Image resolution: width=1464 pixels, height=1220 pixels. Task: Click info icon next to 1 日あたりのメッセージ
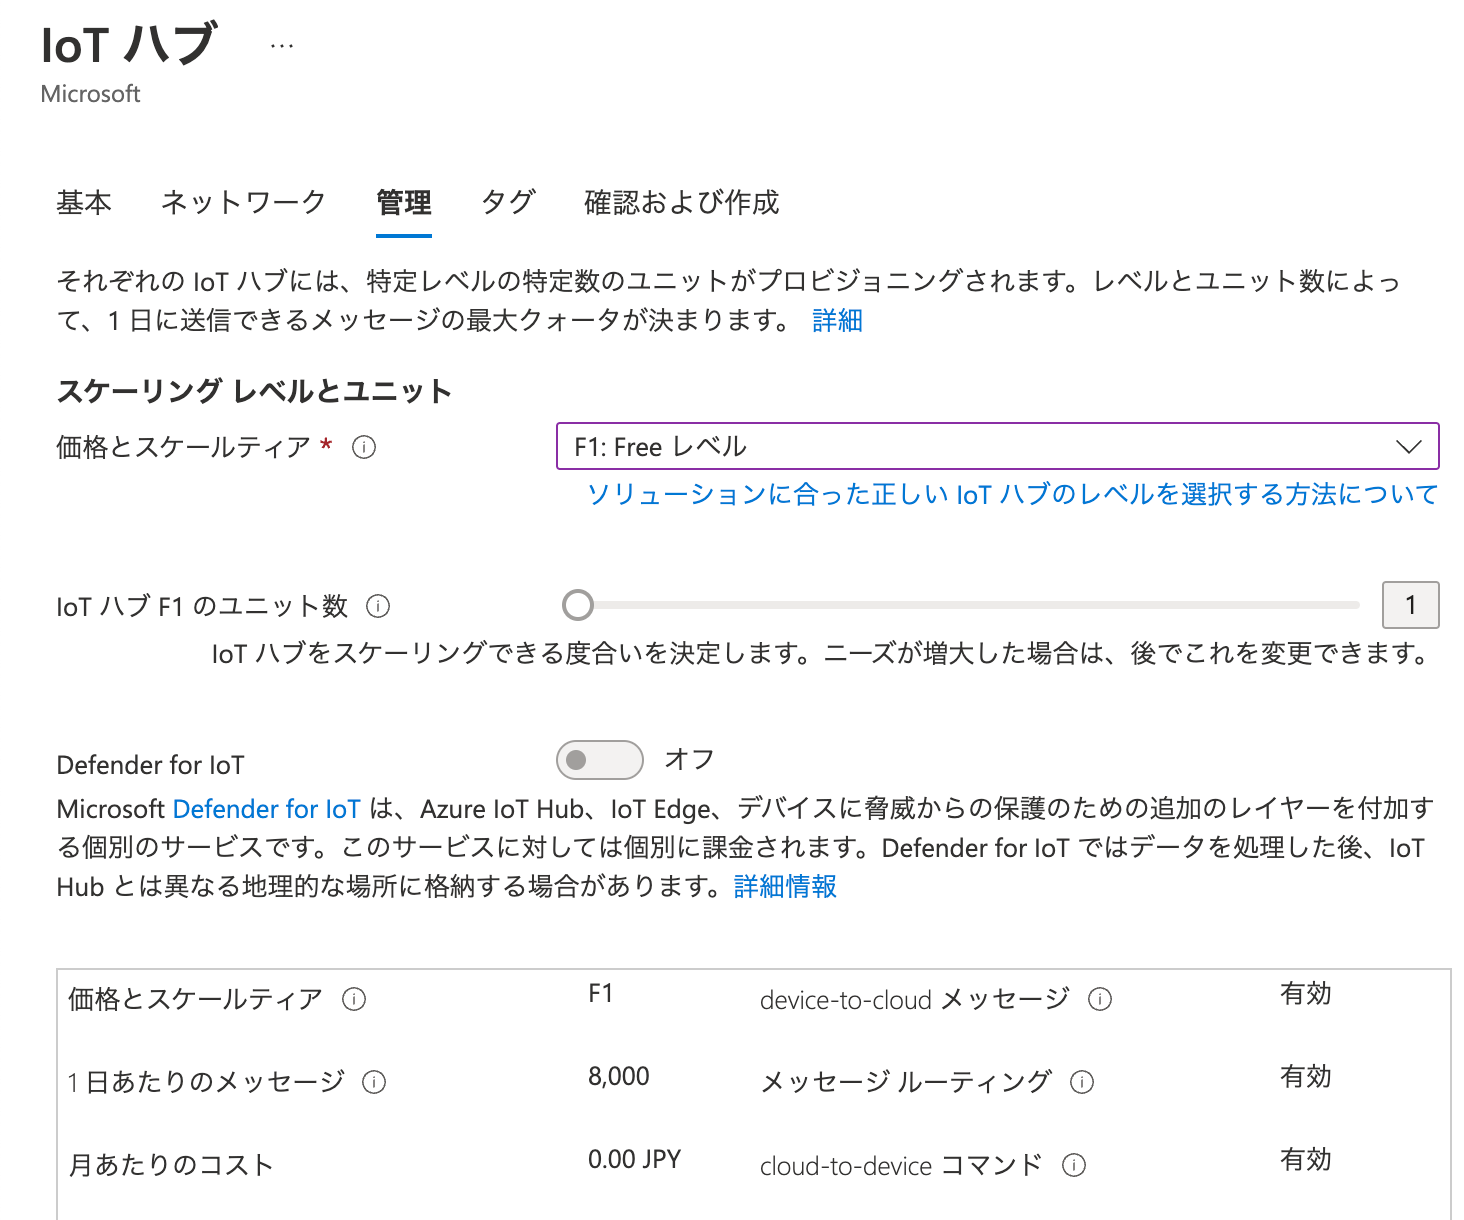374,1082
